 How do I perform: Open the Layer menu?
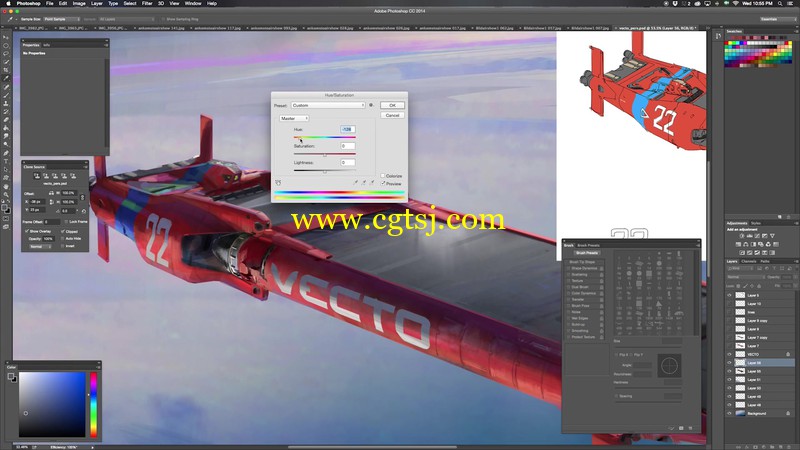(96, 4)
